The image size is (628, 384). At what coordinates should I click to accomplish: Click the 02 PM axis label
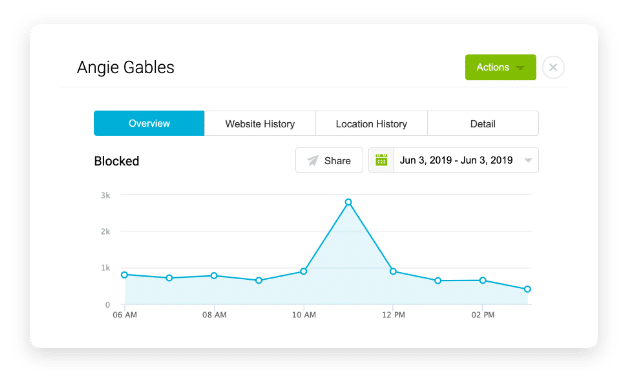point(483,315)
